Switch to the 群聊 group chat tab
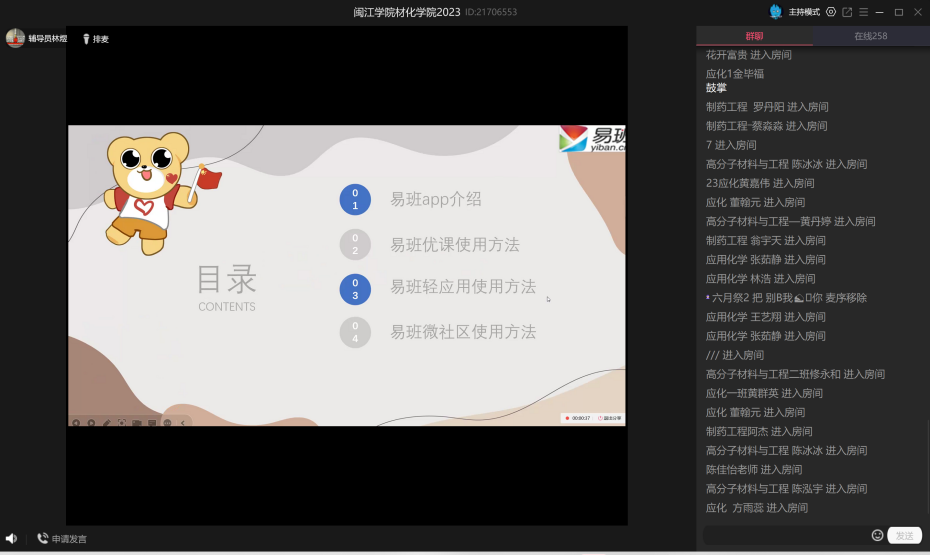 [x=754, y=36]
